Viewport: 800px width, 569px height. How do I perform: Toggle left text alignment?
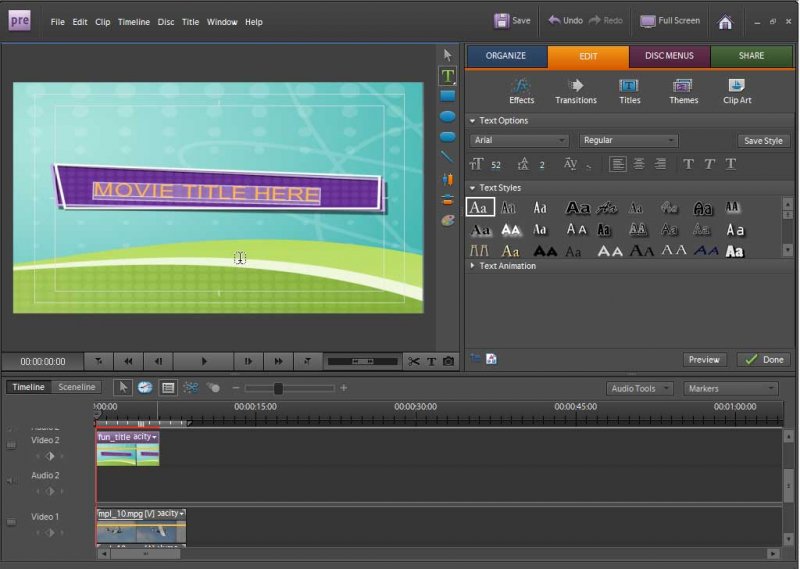[x=618, y=164]
